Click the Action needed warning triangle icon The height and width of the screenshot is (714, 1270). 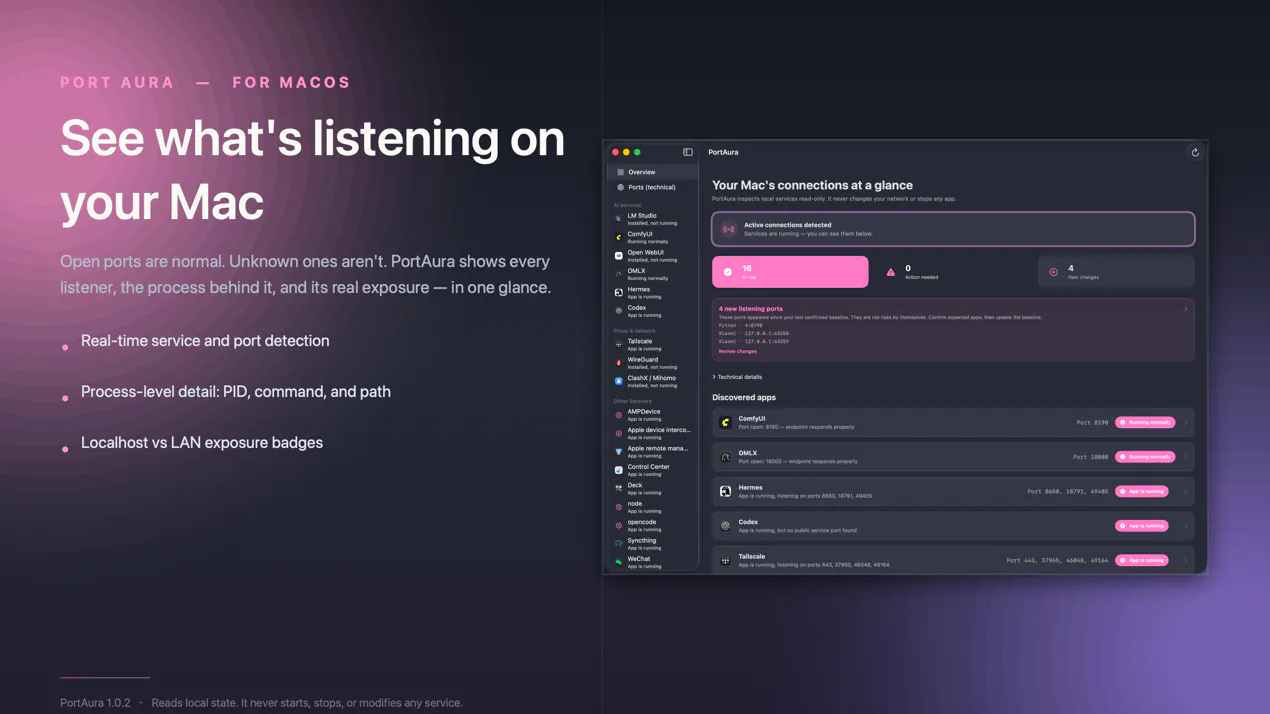click(891, 272)
